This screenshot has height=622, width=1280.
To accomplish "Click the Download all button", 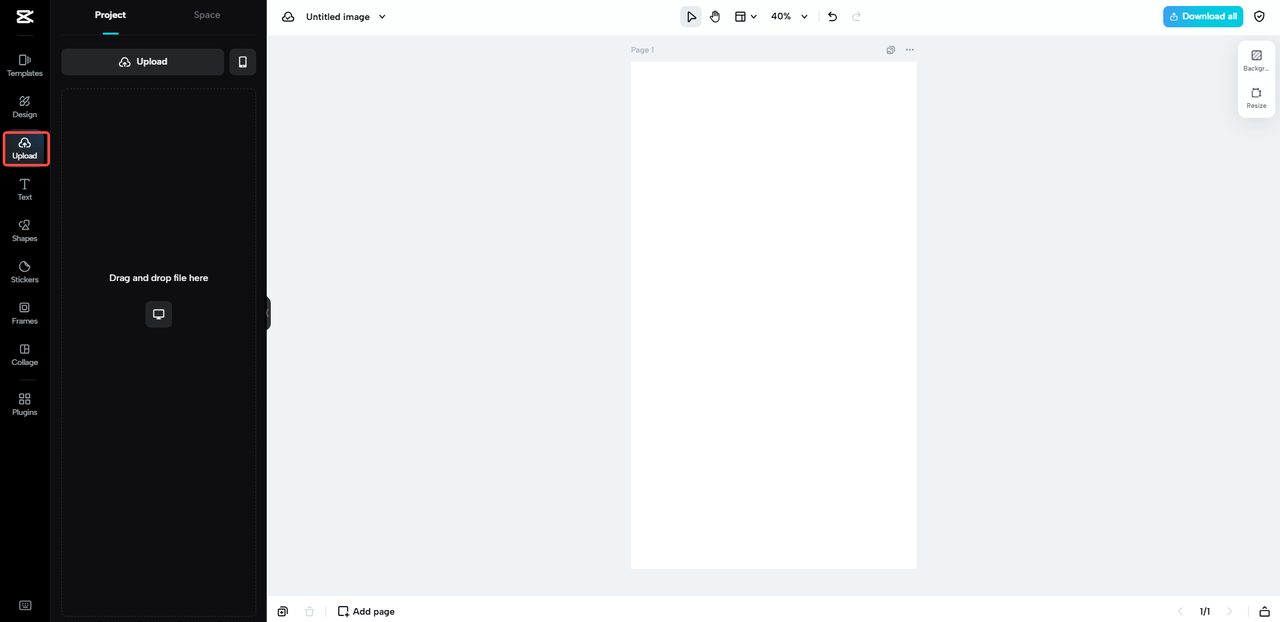I will point(1202,16).
